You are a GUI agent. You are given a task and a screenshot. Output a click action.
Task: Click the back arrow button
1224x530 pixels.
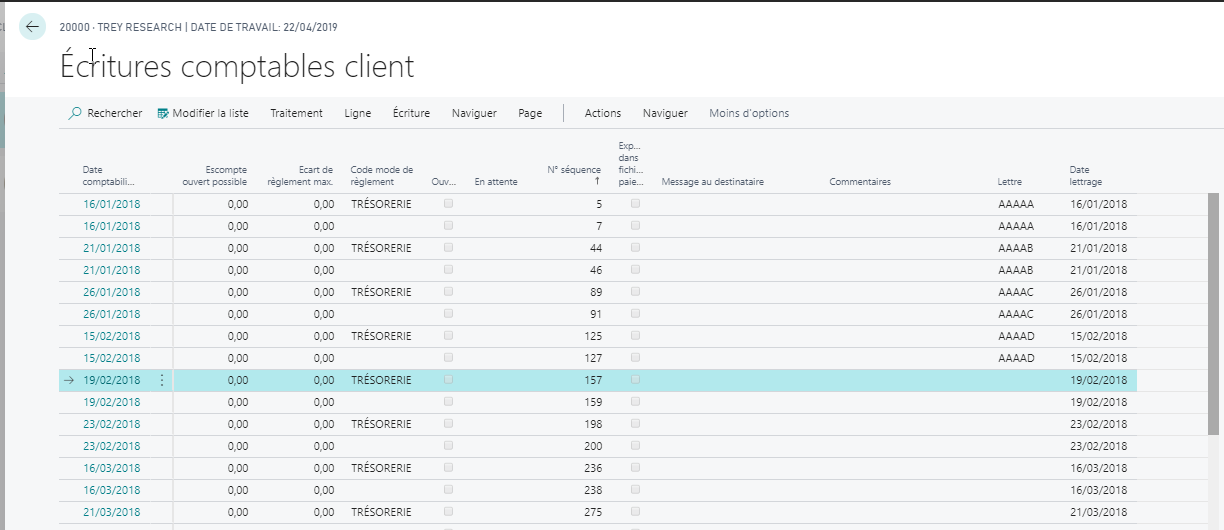pyautogui.click(x=33, y=27)
